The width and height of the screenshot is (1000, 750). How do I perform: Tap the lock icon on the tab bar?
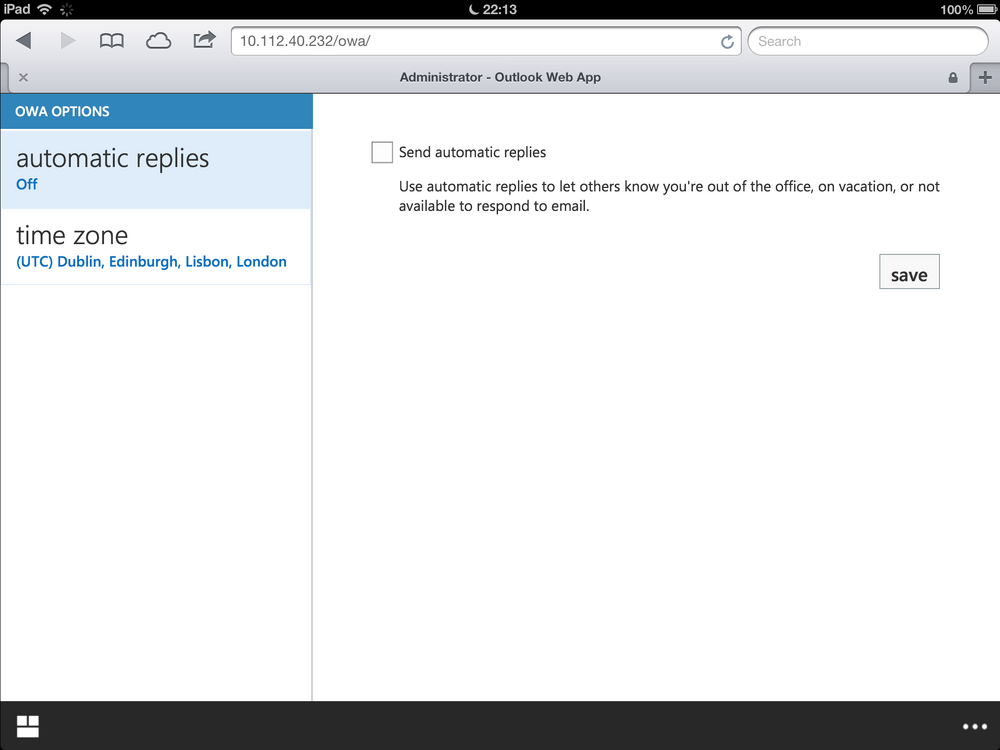click(x=953, y=78)
